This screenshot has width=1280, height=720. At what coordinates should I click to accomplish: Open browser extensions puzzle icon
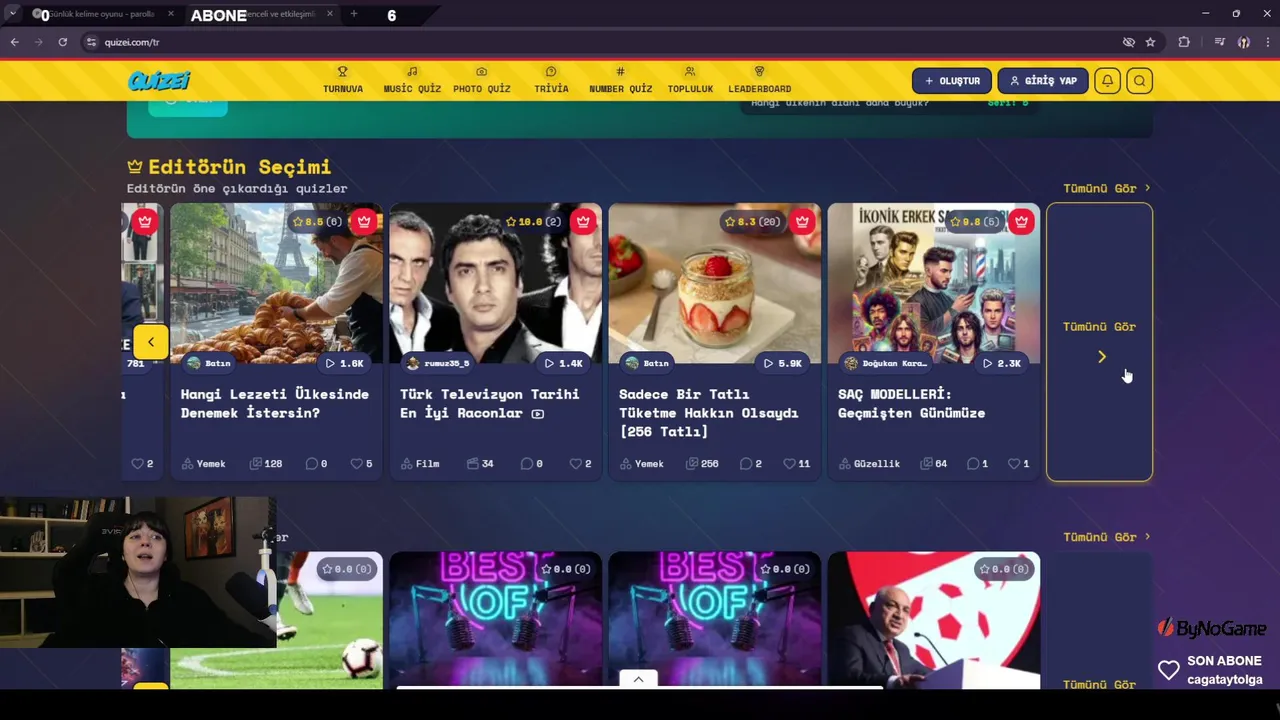point(1184,42)
